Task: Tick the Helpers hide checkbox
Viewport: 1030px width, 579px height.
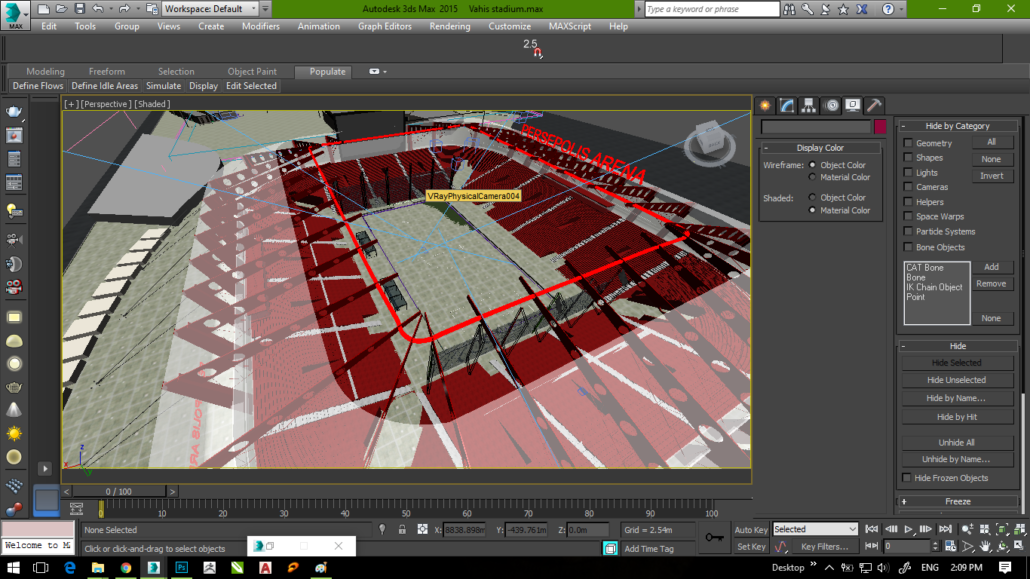Action: (x=908, y=202)
